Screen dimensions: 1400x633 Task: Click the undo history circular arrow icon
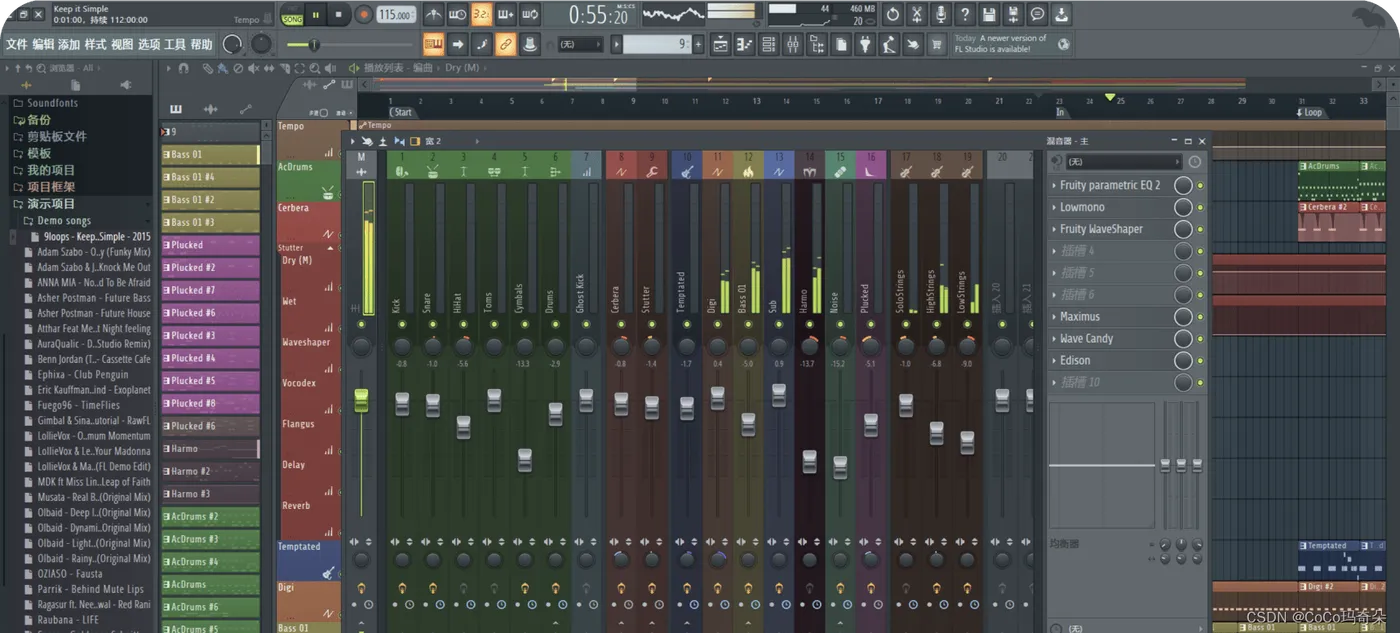pyautogui.click(x=892, y=14)
